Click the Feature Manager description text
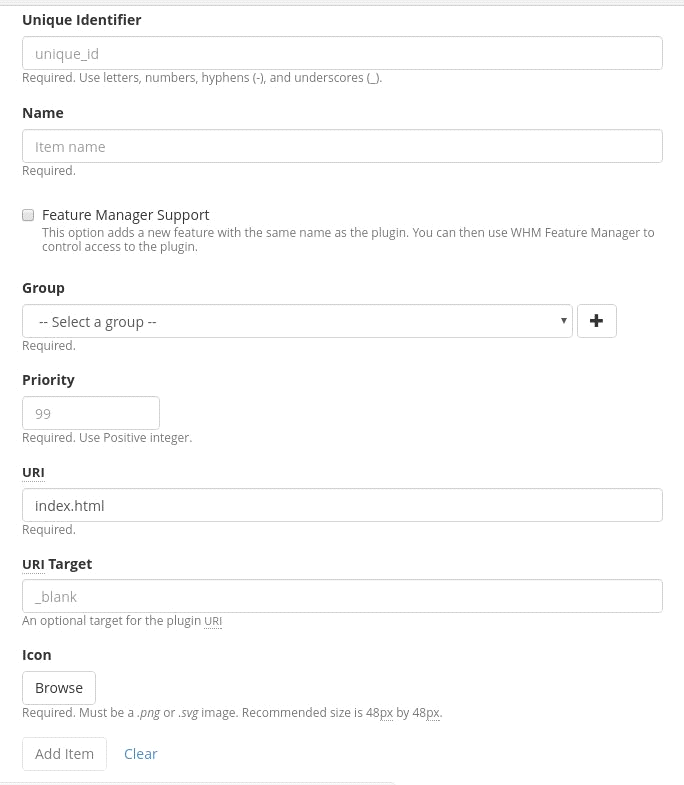684x785 pixels. [x=348, y=239]
